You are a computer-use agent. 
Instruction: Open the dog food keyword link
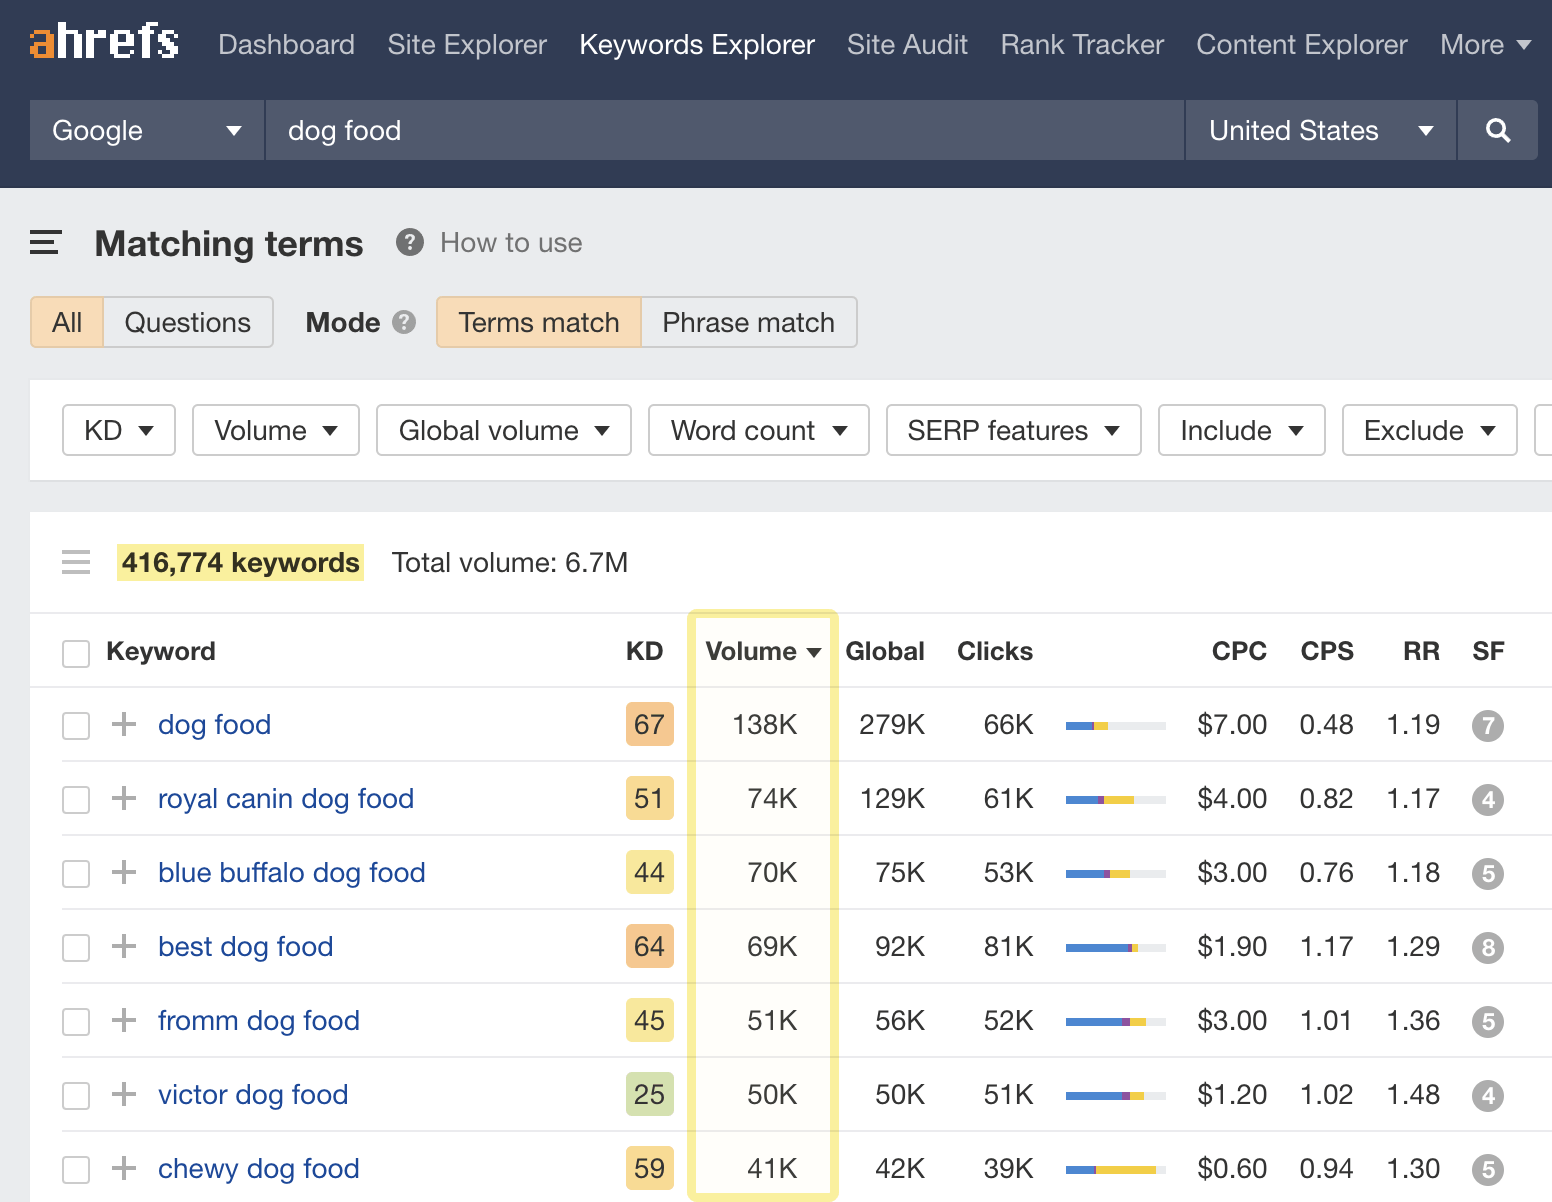click(214, 725)
